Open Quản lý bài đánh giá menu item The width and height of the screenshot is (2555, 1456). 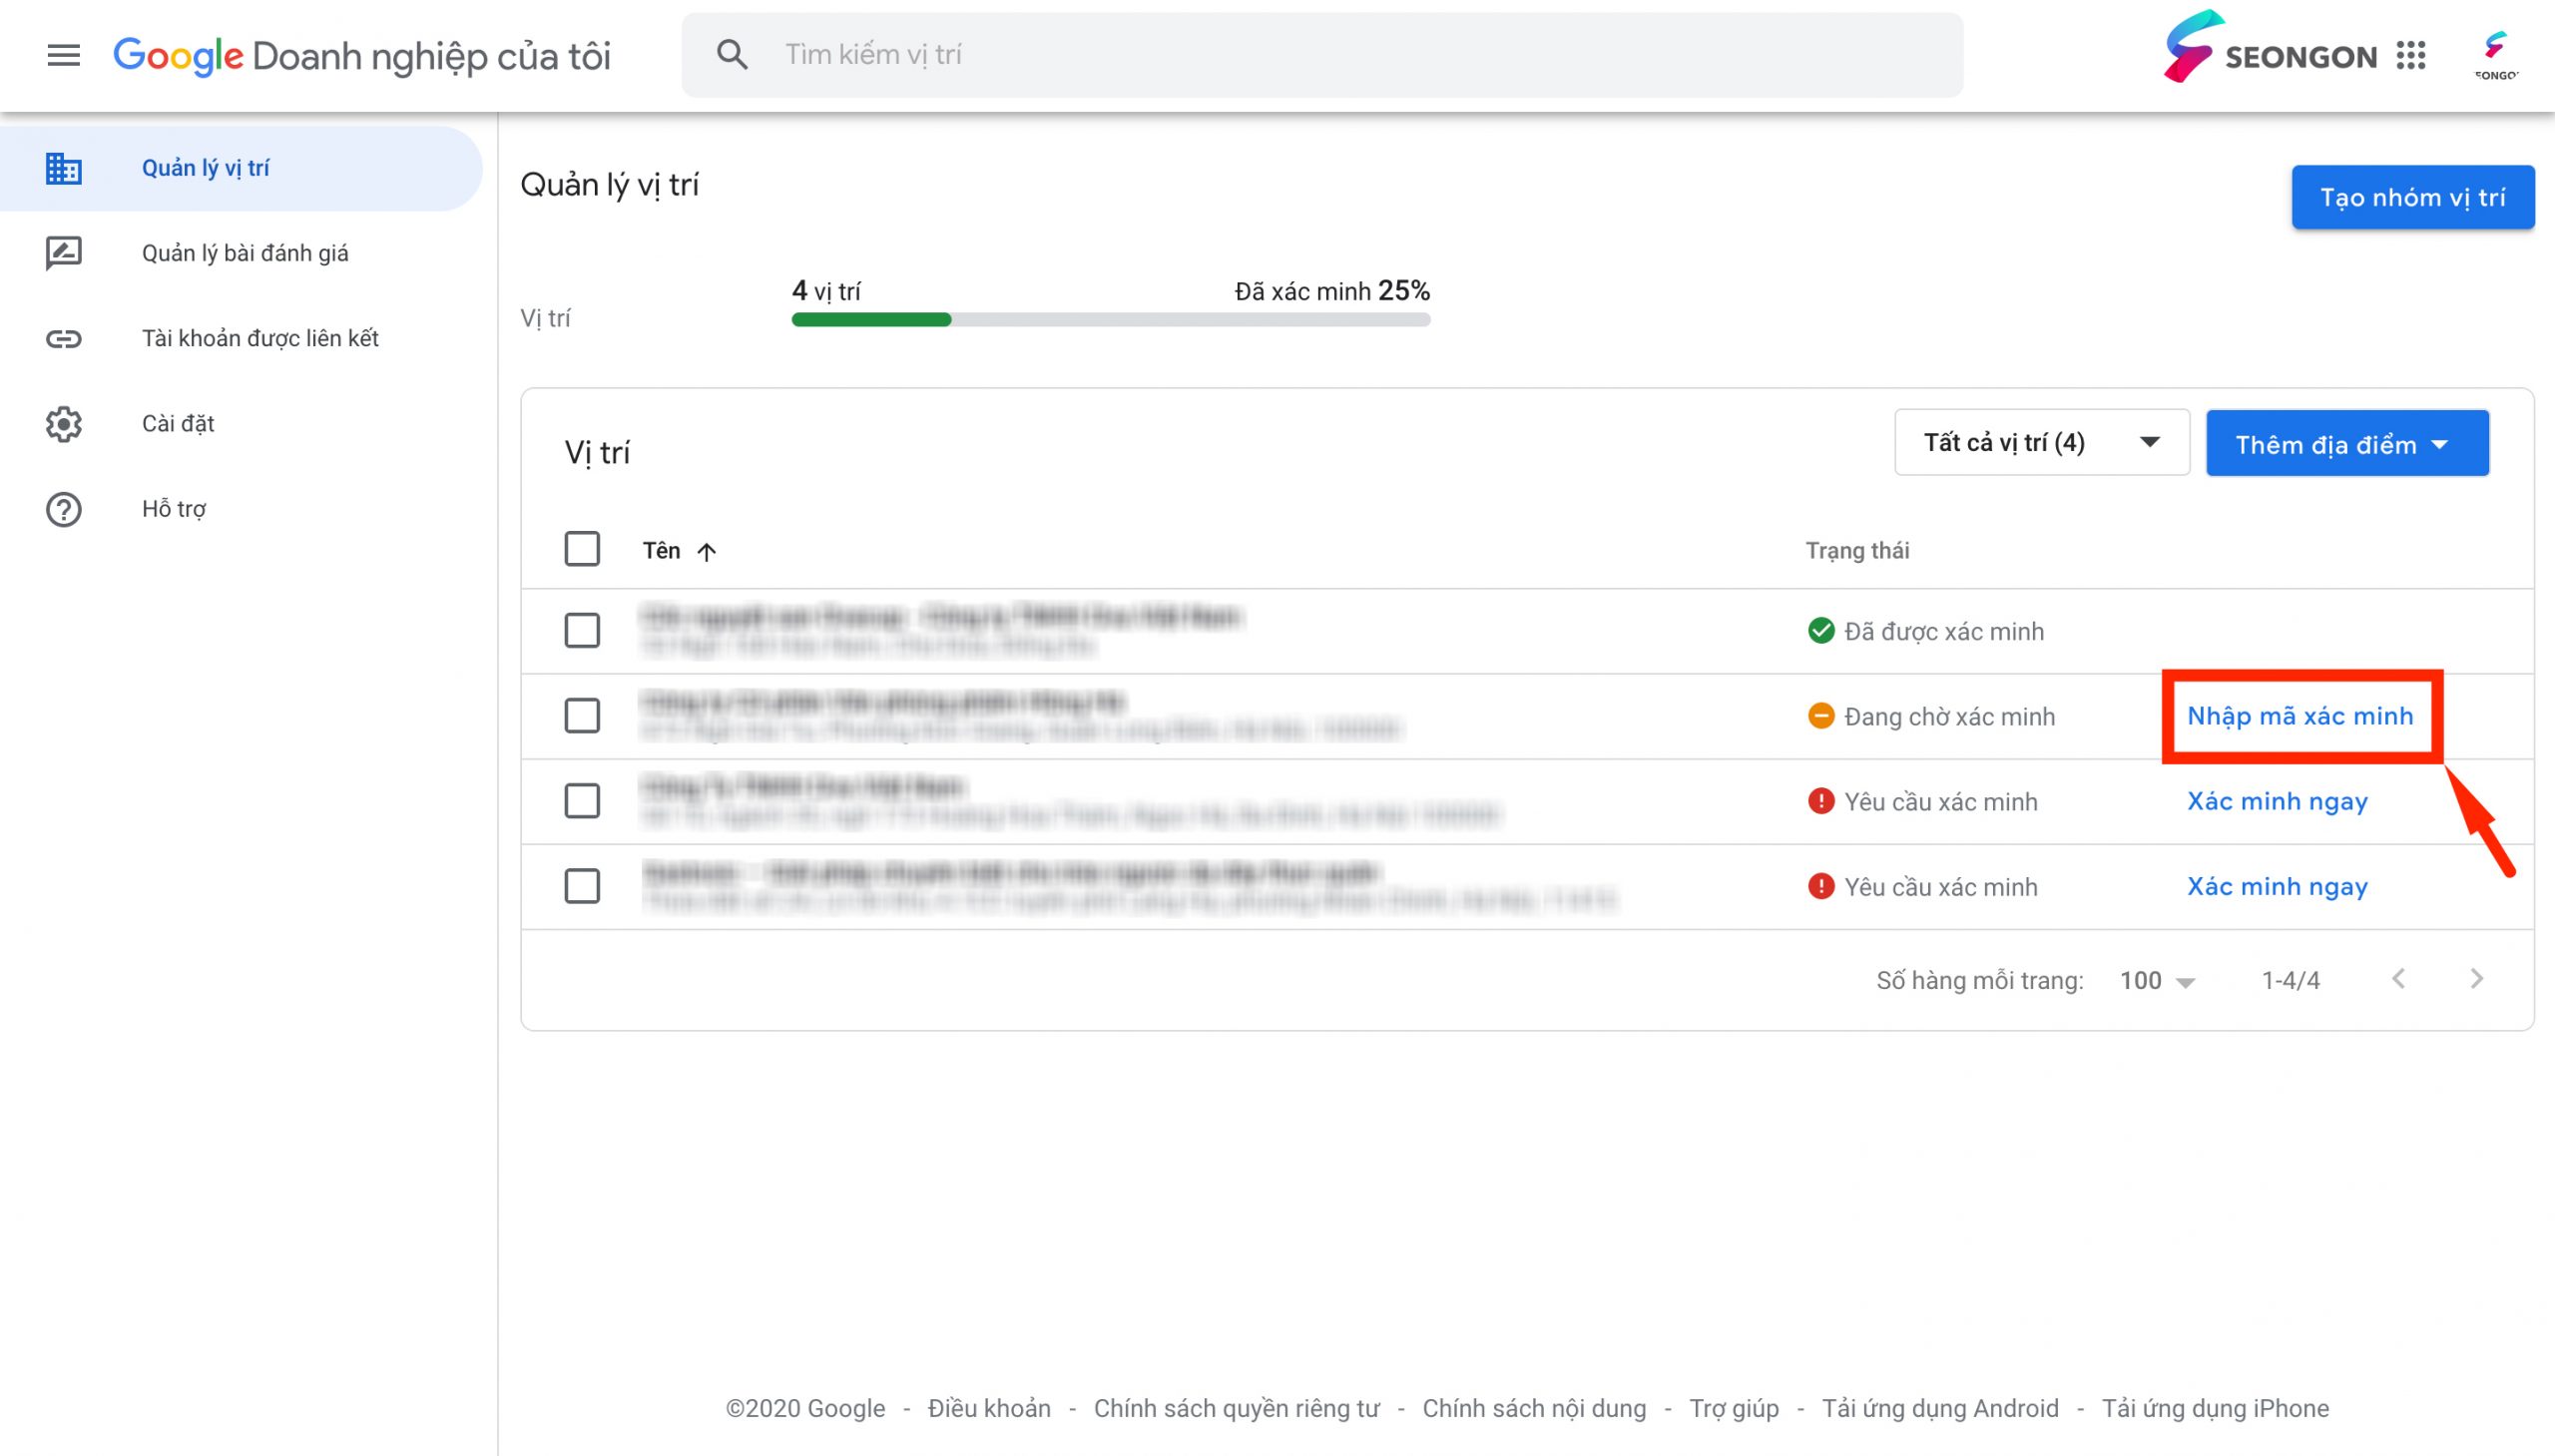click(245, 253)
